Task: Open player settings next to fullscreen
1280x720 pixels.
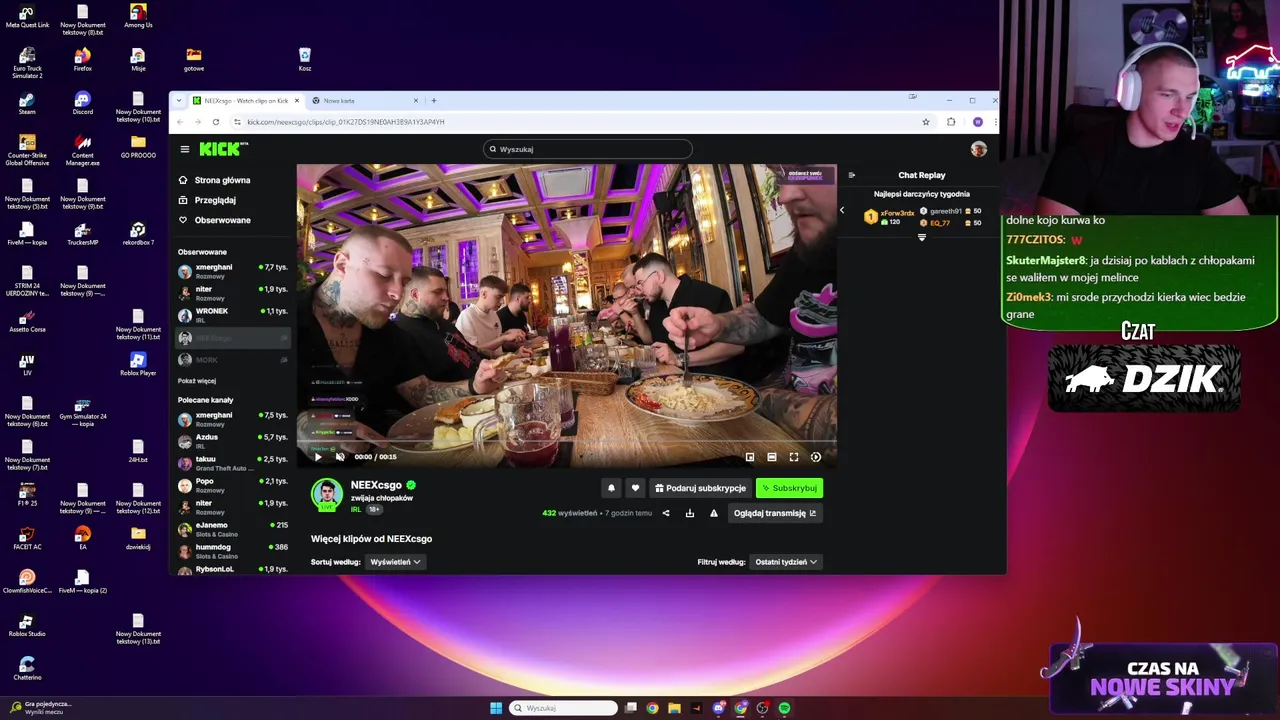Action: click(x=816, y=457)
